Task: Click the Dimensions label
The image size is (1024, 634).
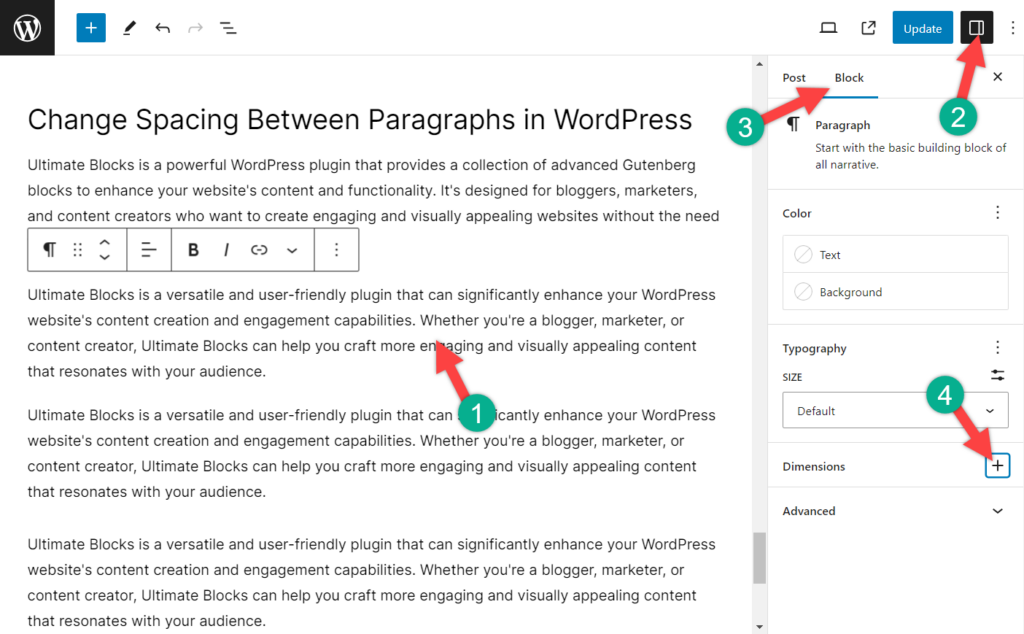Action: coord(814,466)
